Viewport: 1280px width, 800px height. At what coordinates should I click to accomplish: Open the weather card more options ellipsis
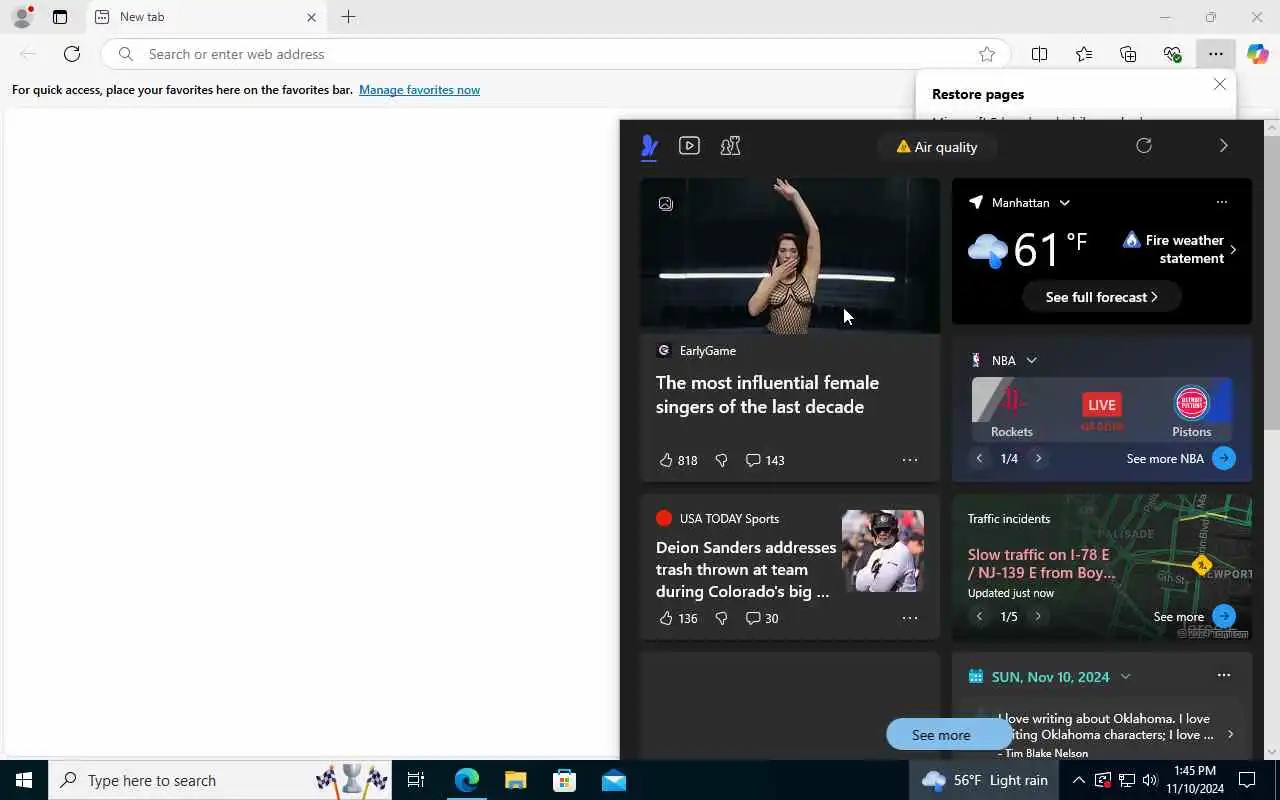(x=1221, y=202)
